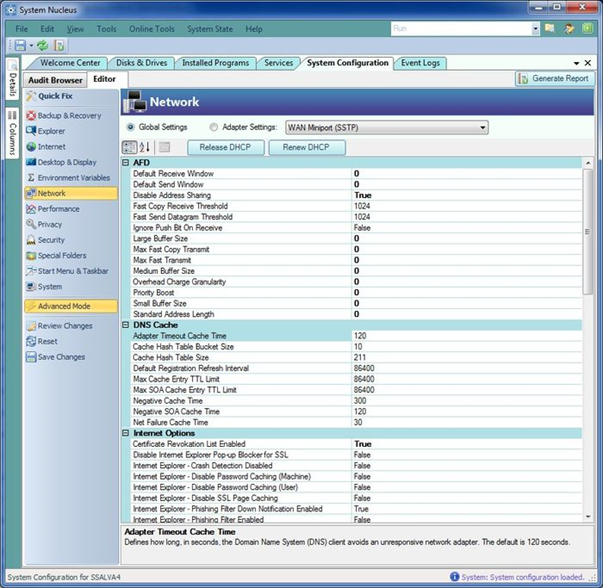This screenshot has height=588, width=603.
Task: Sort properties alphabetically with A-Z icon
Action: (x=144, y=147)
